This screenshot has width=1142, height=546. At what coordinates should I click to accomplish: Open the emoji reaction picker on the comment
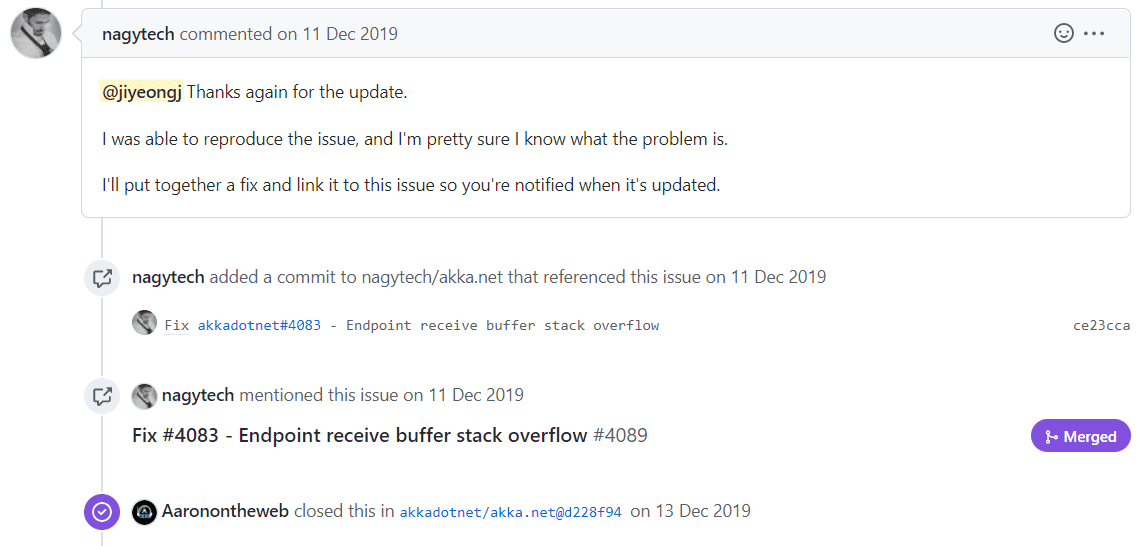[x=1064, y=33]
